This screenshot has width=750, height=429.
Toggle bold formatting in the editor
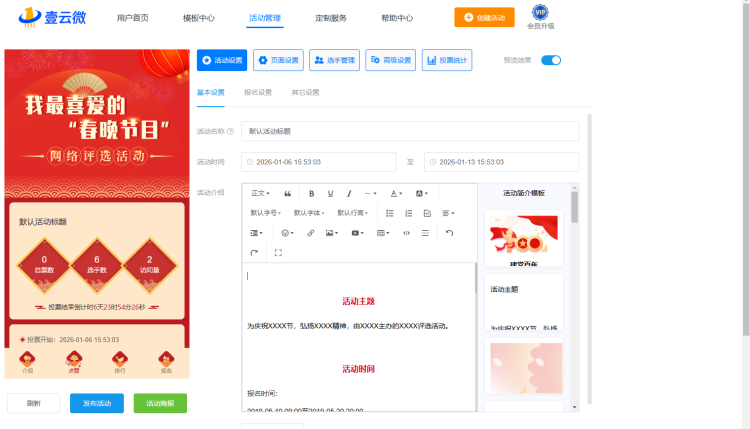click(312, 193)
